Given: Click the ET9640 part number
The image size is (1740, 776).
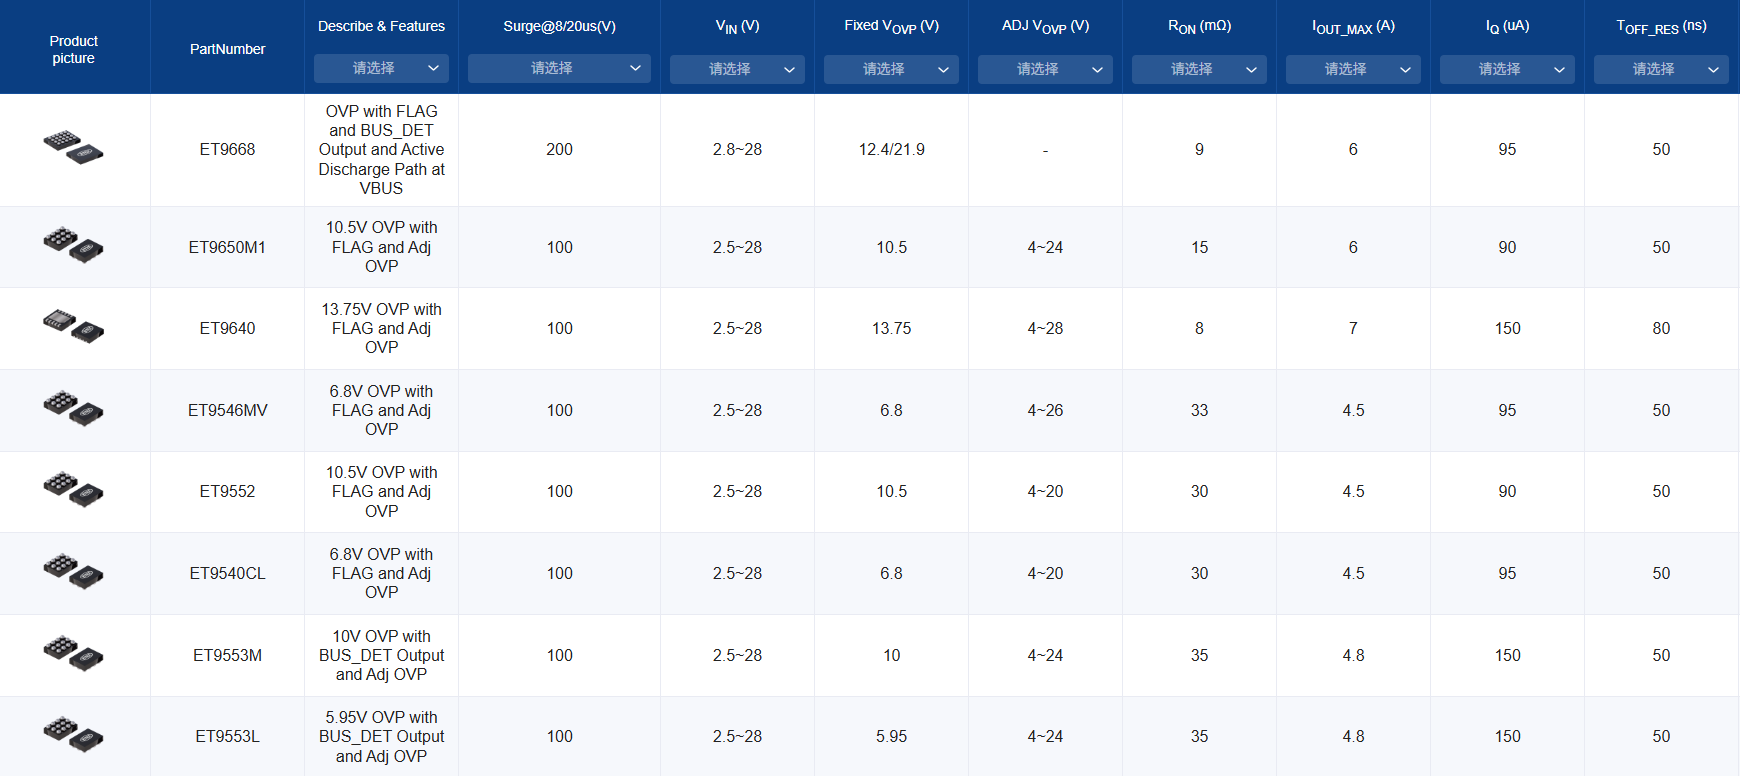Looking at the screenshot, I should tap(227, 328).
